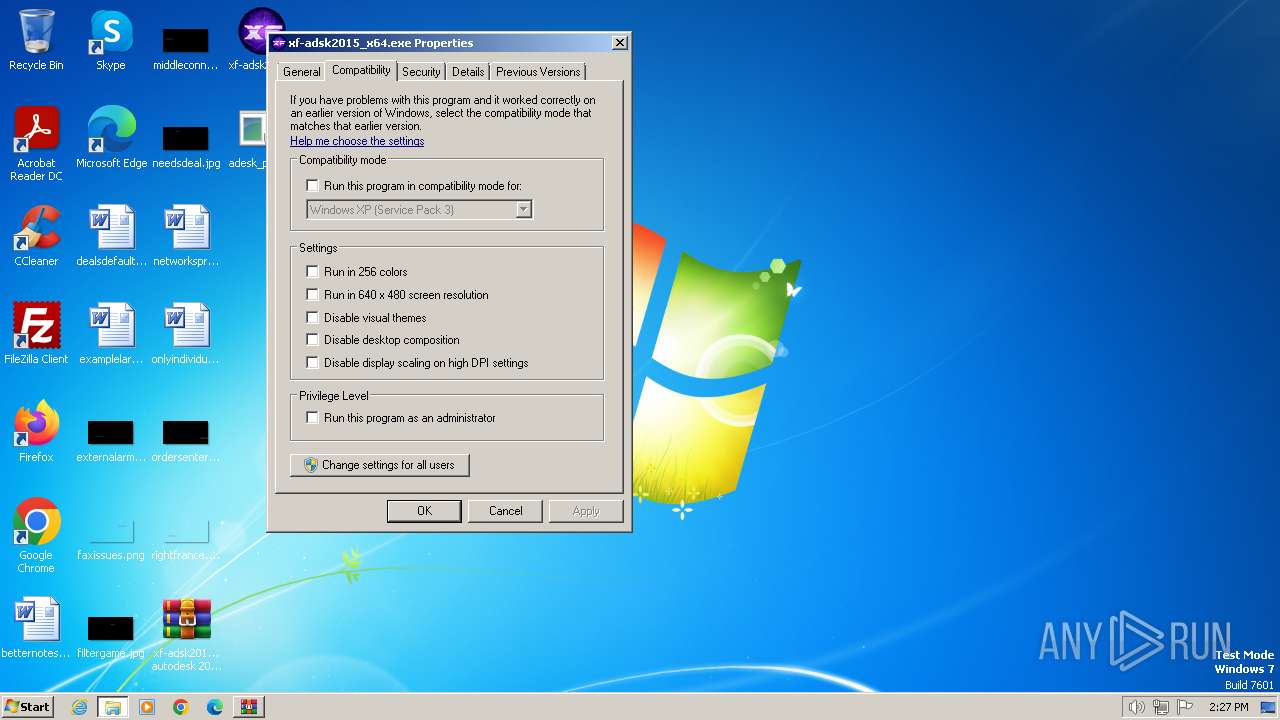Click the Apply button

[x=586, y=511]
